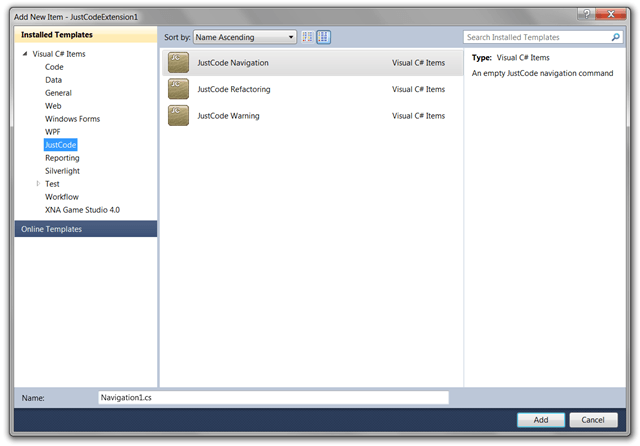This screenshot has height=446, width=640.
Task: Click the Search Installed Templates field
Action: click(543, 37)
